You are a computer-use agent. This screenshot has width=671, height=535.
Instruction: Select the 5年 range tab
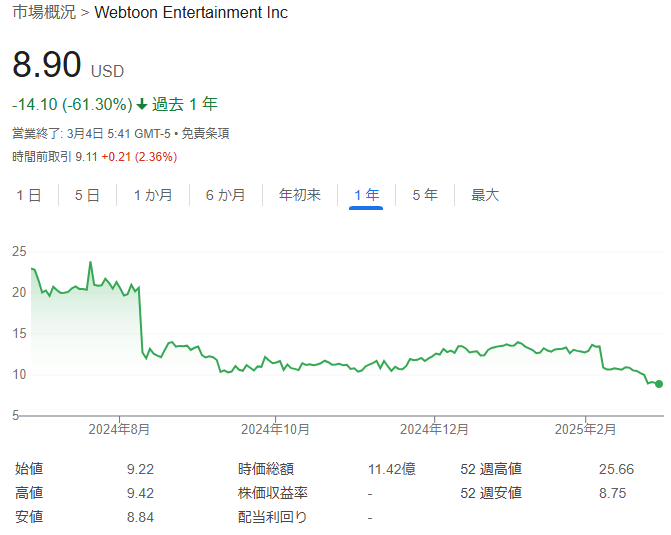[425, 195]
